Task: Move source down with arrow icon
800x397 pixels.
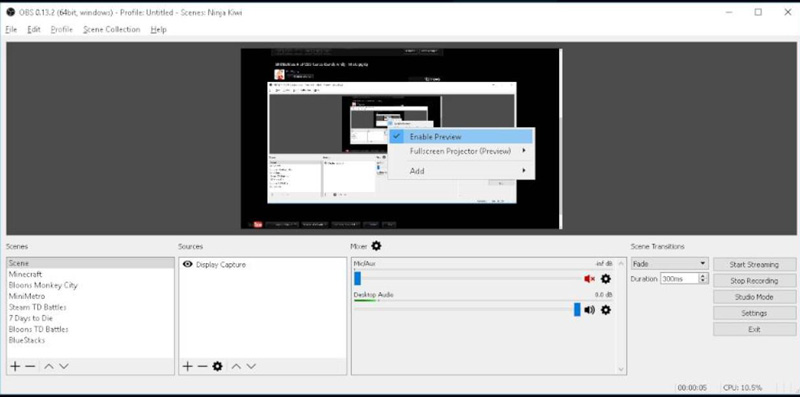Action: point(251,366)
